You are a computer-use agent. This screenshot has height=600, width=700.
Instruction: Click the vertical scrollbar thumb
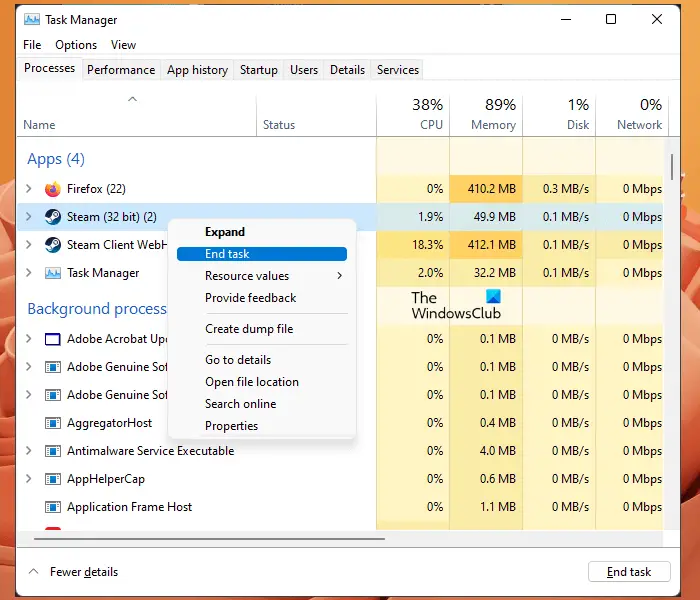pos(671,167)
